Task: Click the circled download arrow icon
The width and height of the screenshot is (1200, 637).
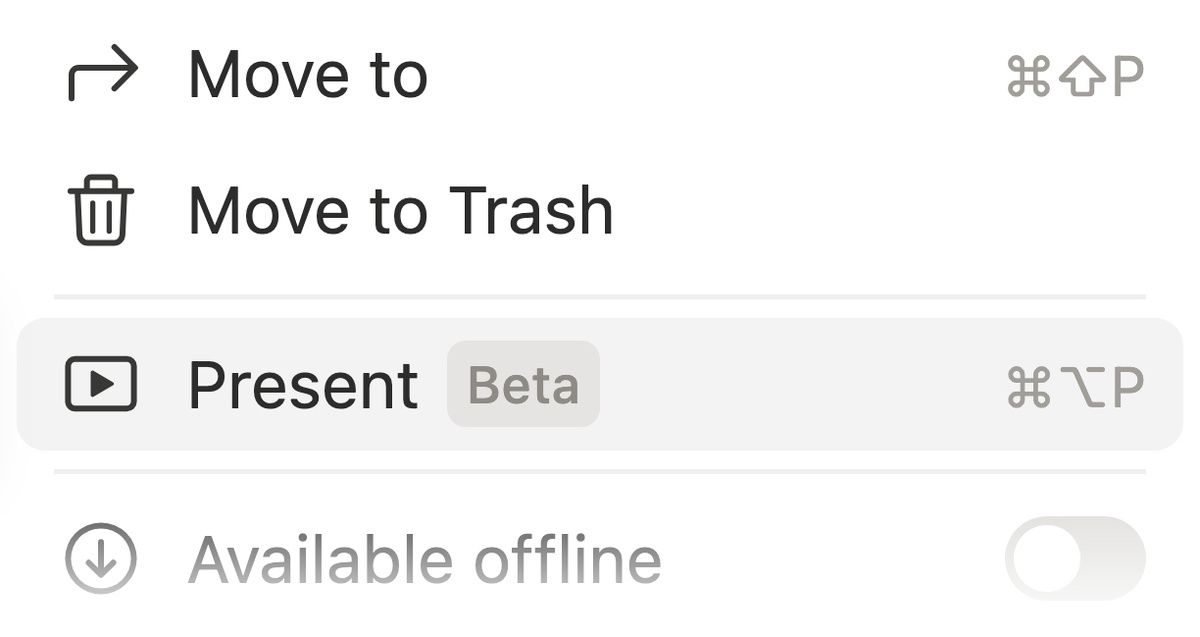Action: pos(101,558)
